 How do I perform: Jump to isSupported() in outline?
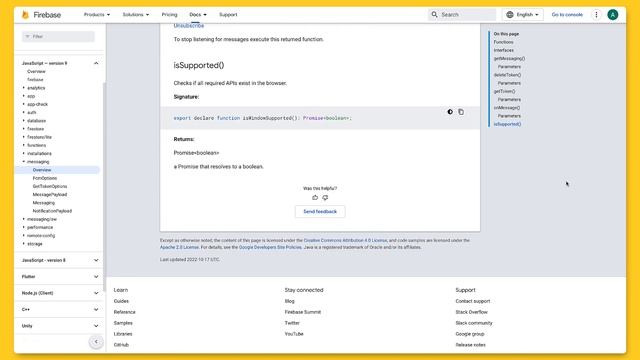pyautogui.click(x=507, y=124)
